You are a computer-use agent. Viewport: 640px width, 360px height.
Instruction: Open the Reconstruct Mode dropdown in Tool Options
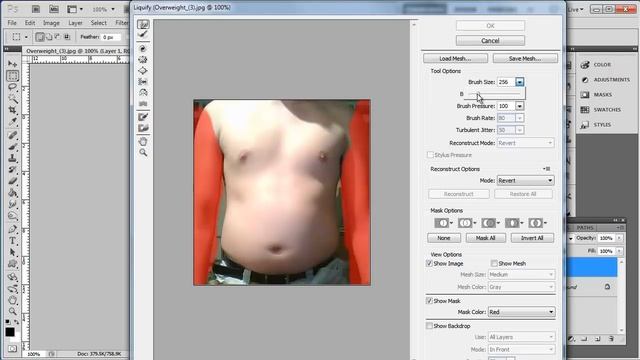pyautogui.click(x=525, y=143)
